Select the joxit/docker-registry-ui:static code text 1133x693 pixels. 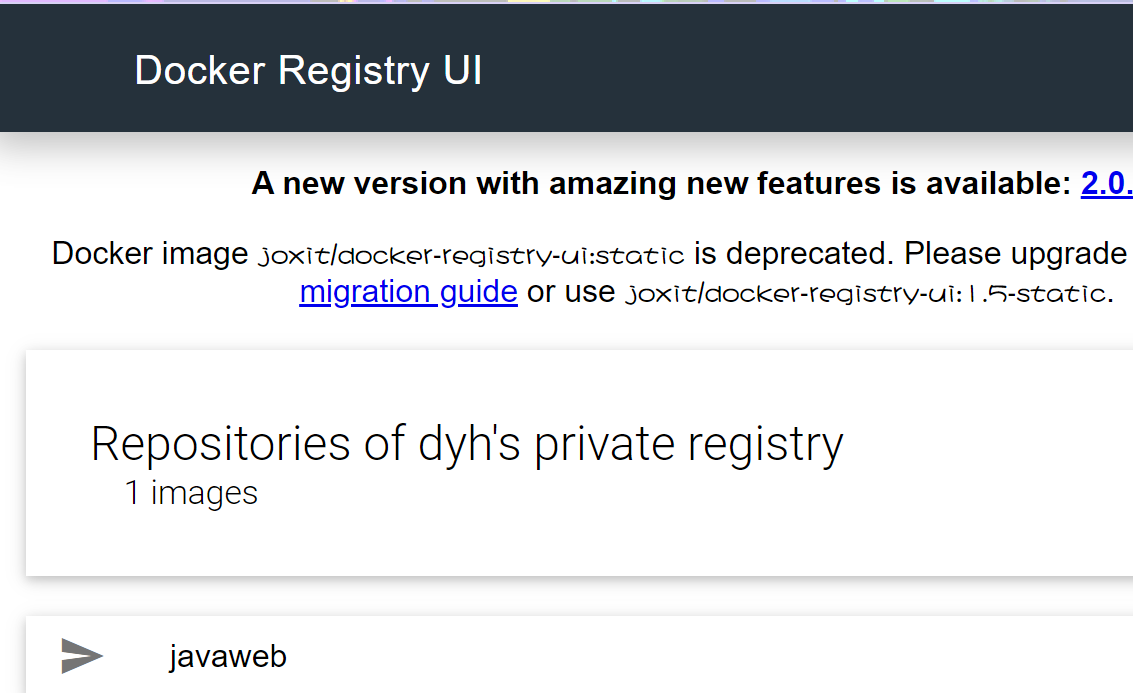[x=471, y=256]
